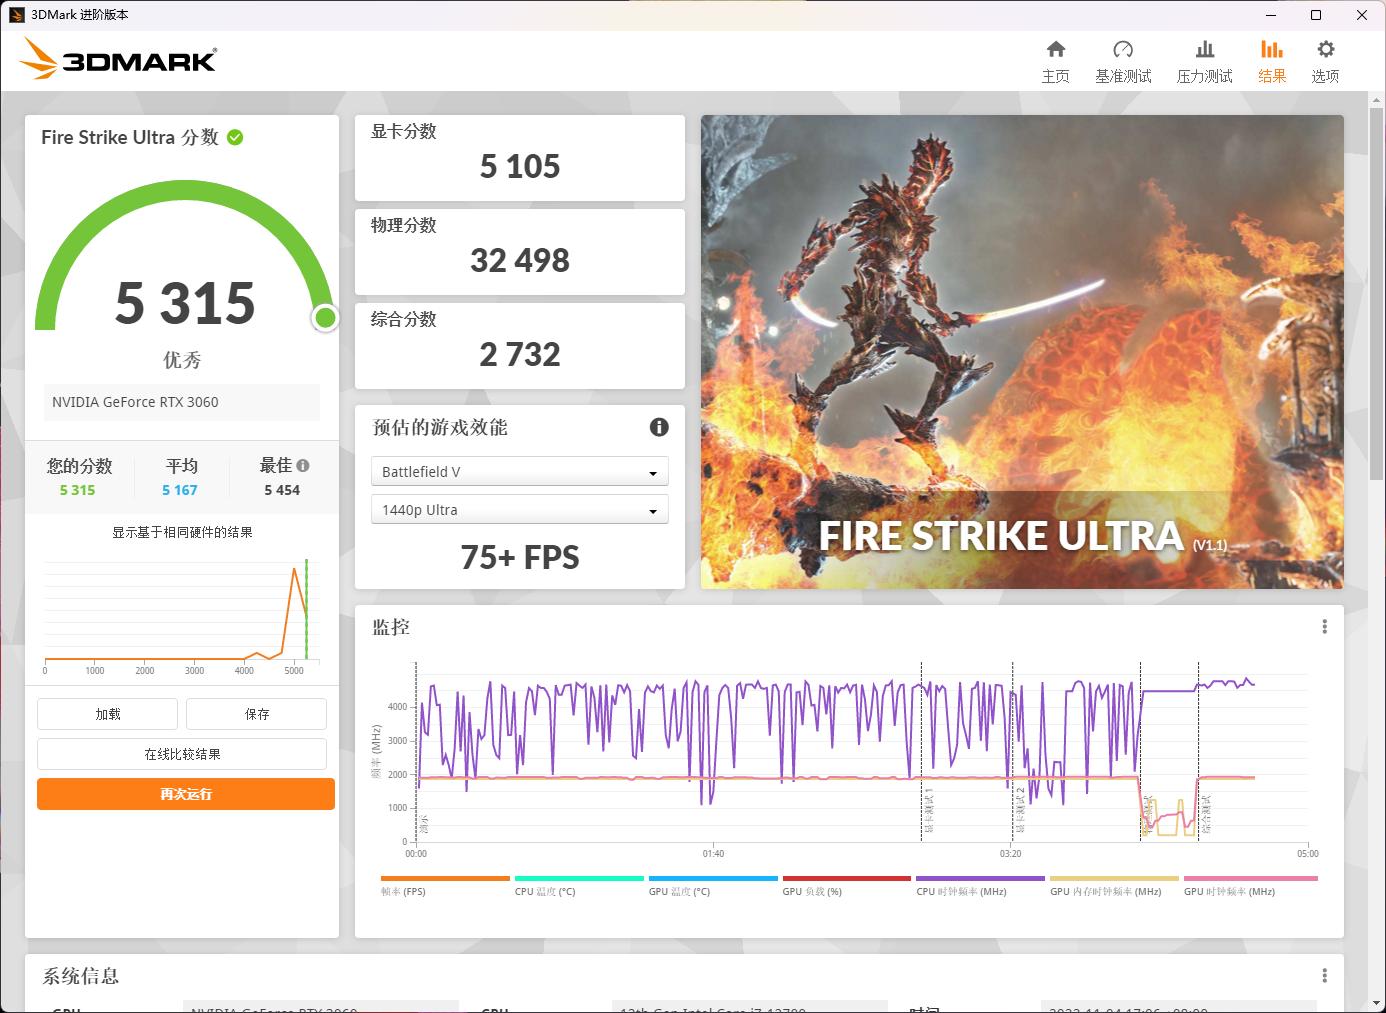Click the green verified badge next to Fire Strike Ultra 分数
The height and width of the screenshot is (1013, 1386).
[x=235, y=137]
